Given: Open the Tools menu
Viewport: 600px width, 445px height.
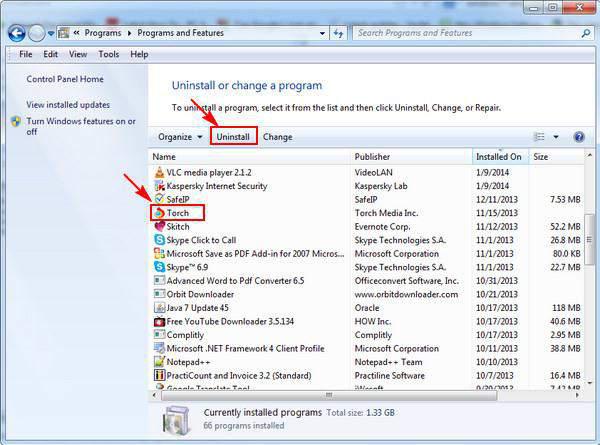Looking at the screenshot, I should [x=109, y=54].
